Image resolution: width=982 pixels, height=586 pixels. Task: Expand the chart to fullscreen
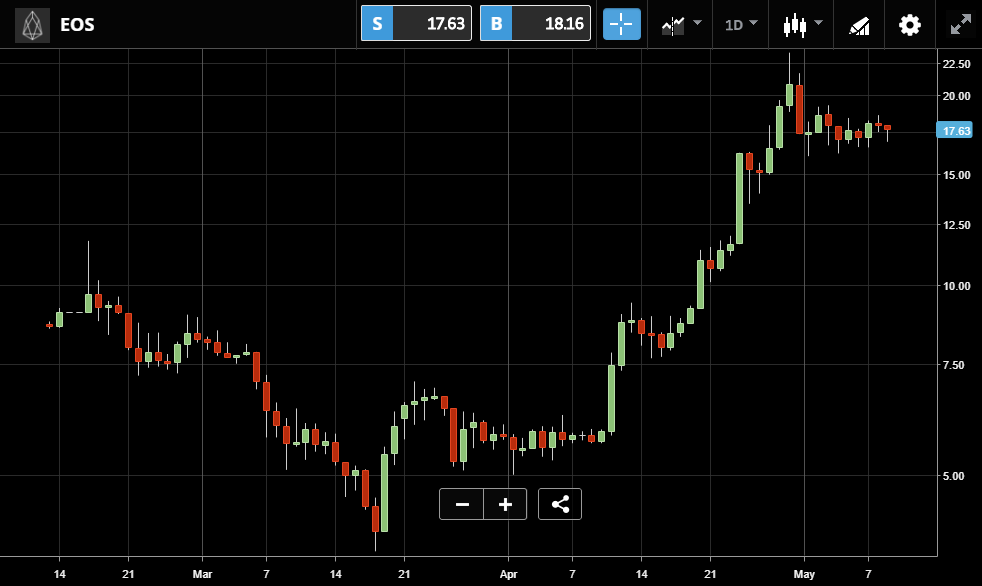coord(960,25)
